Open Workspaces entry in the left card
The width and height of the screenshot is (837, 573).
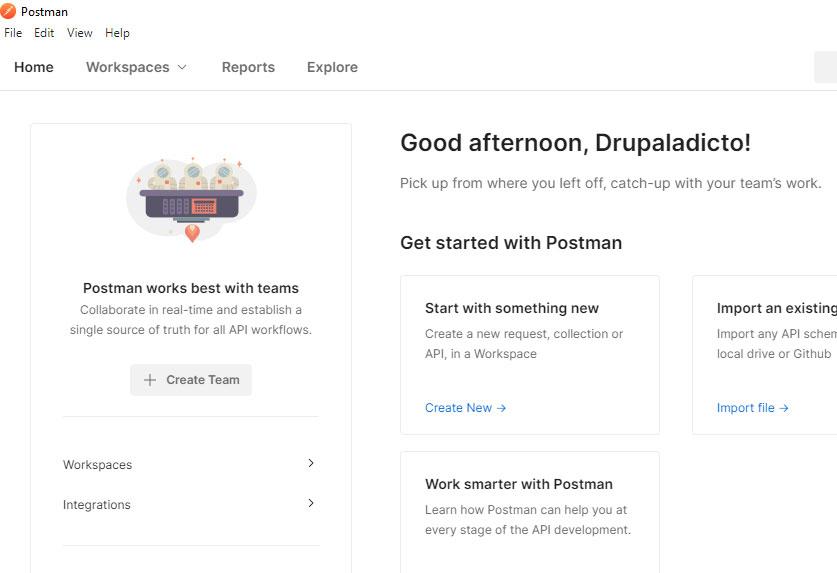pyautogui.click(x=97, y=465)
